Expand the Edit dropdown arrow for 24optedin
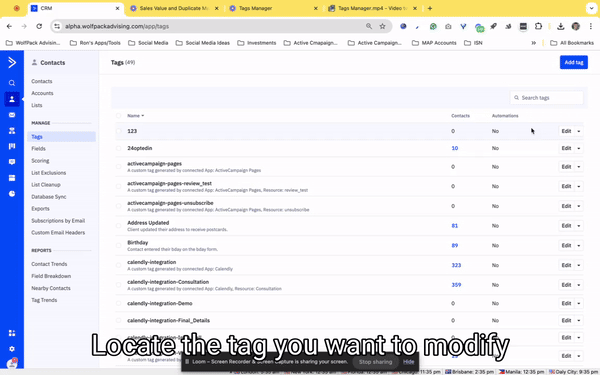Viewport: 600px width, 375px height. click(579, 148)
